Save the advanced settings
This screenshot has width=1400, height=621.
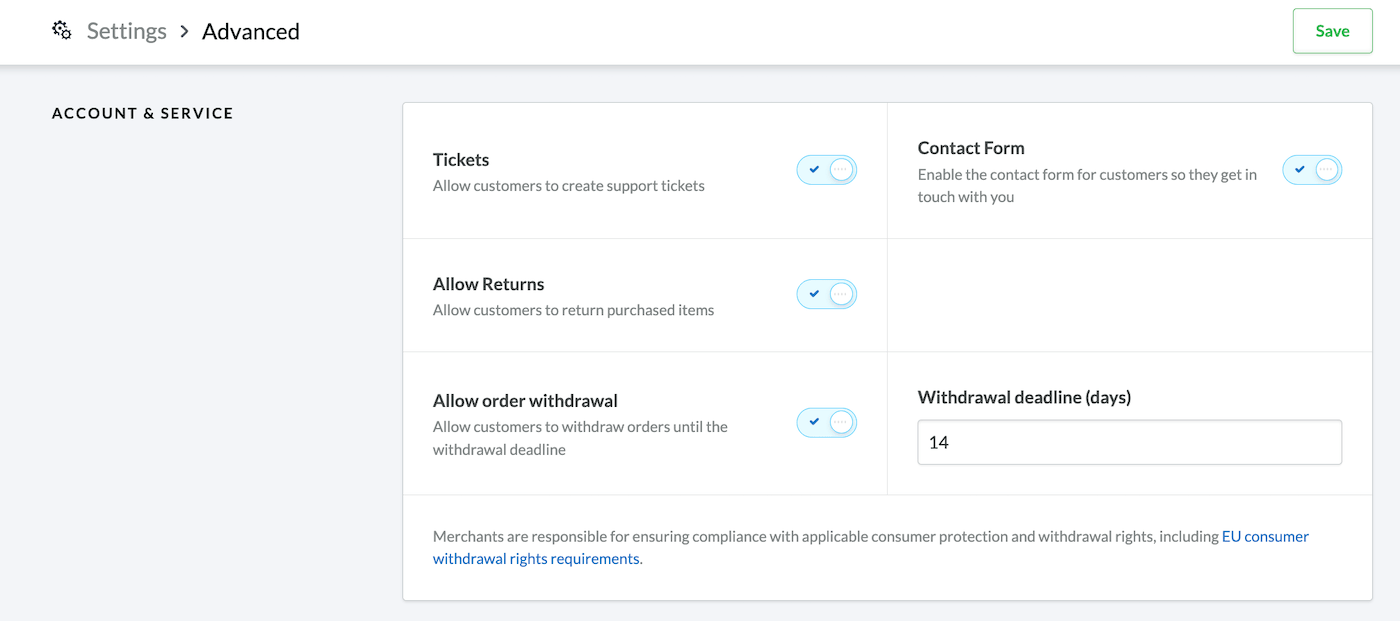click(1332, 31)
